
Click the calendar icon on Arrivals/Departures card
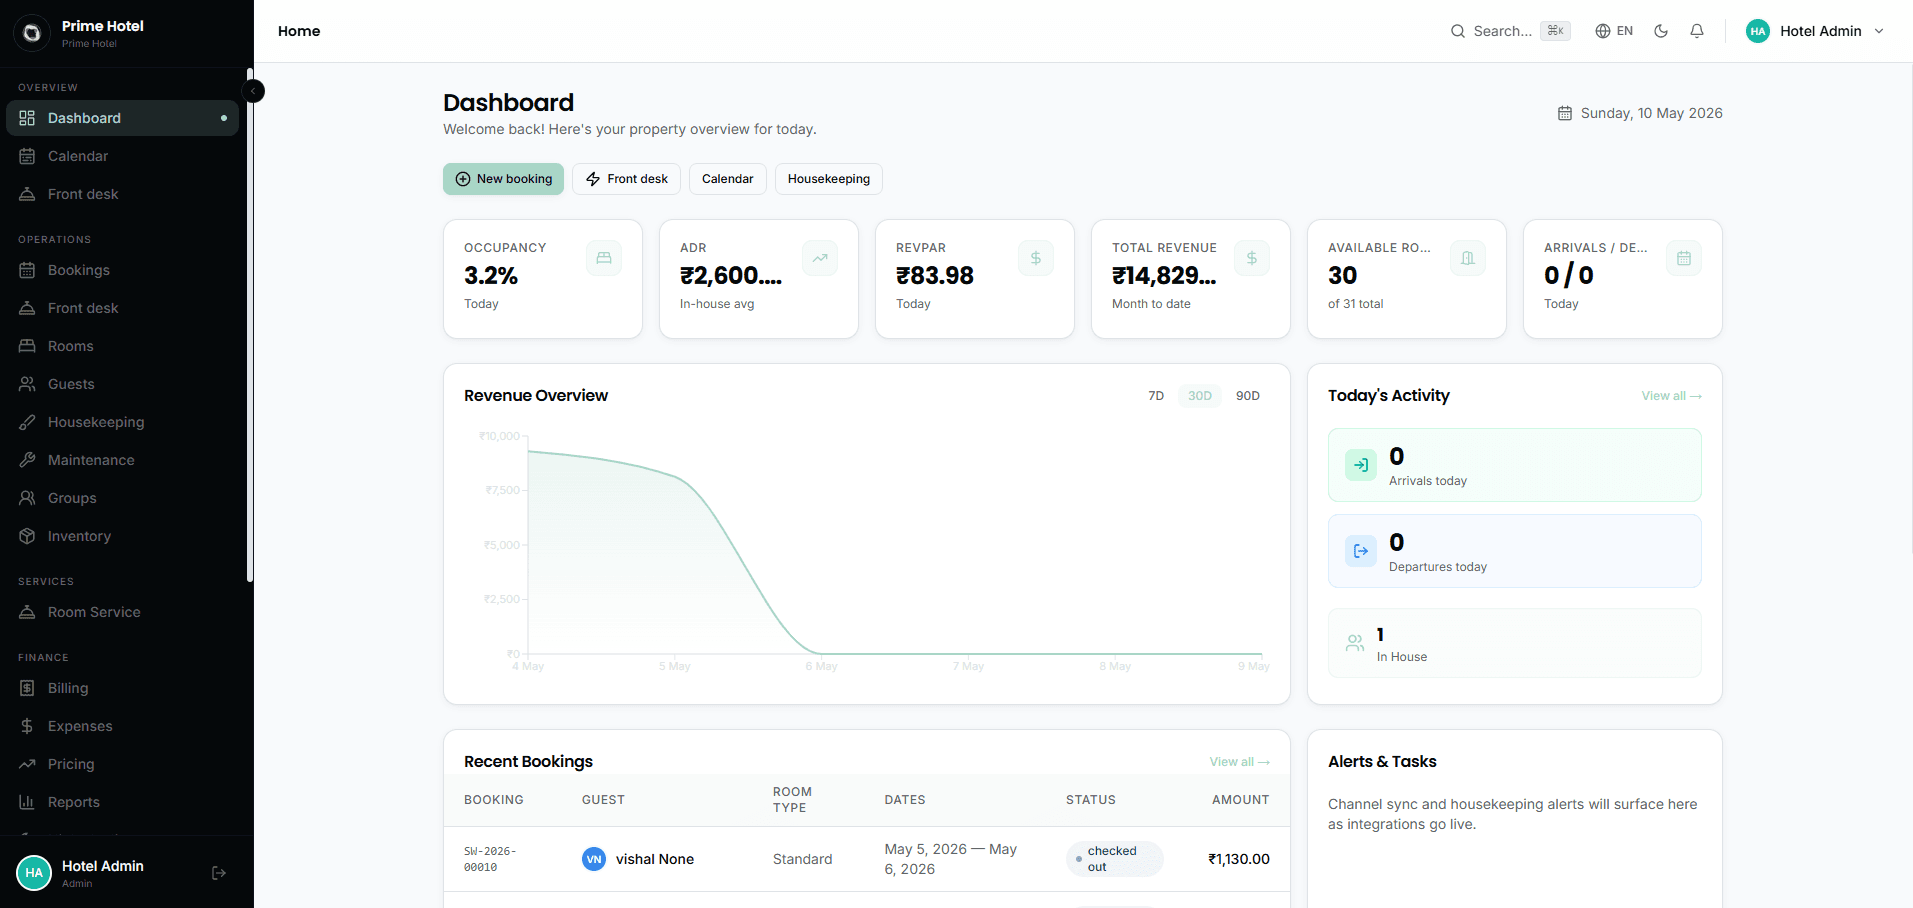pos(1684,258)
